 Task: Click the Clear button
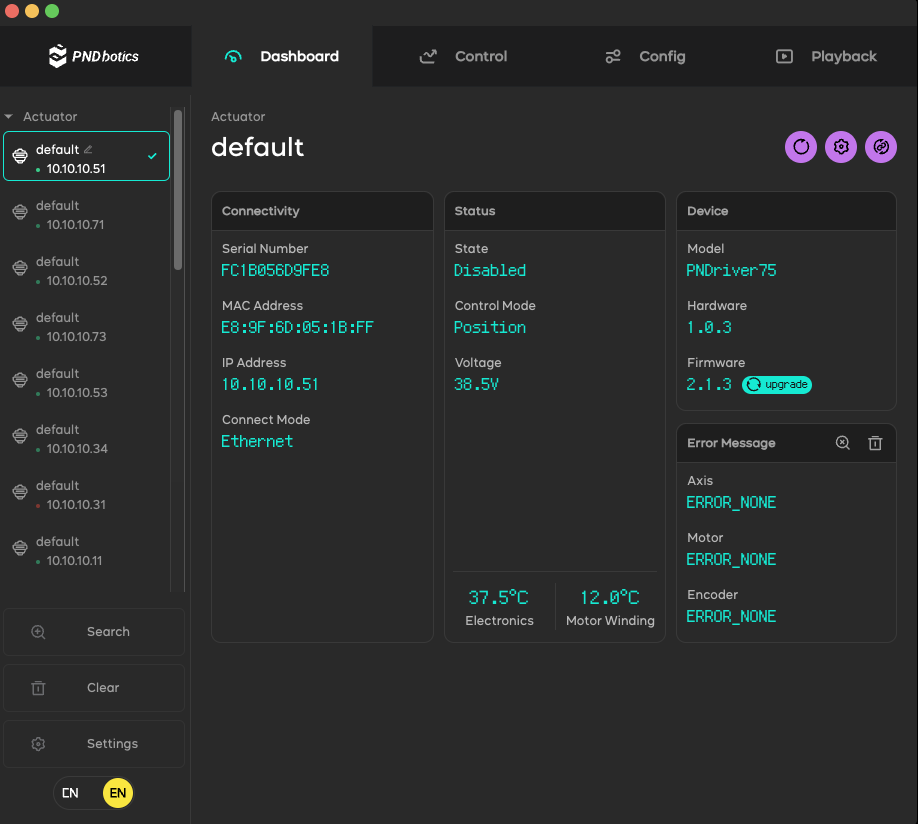point(94,688)
